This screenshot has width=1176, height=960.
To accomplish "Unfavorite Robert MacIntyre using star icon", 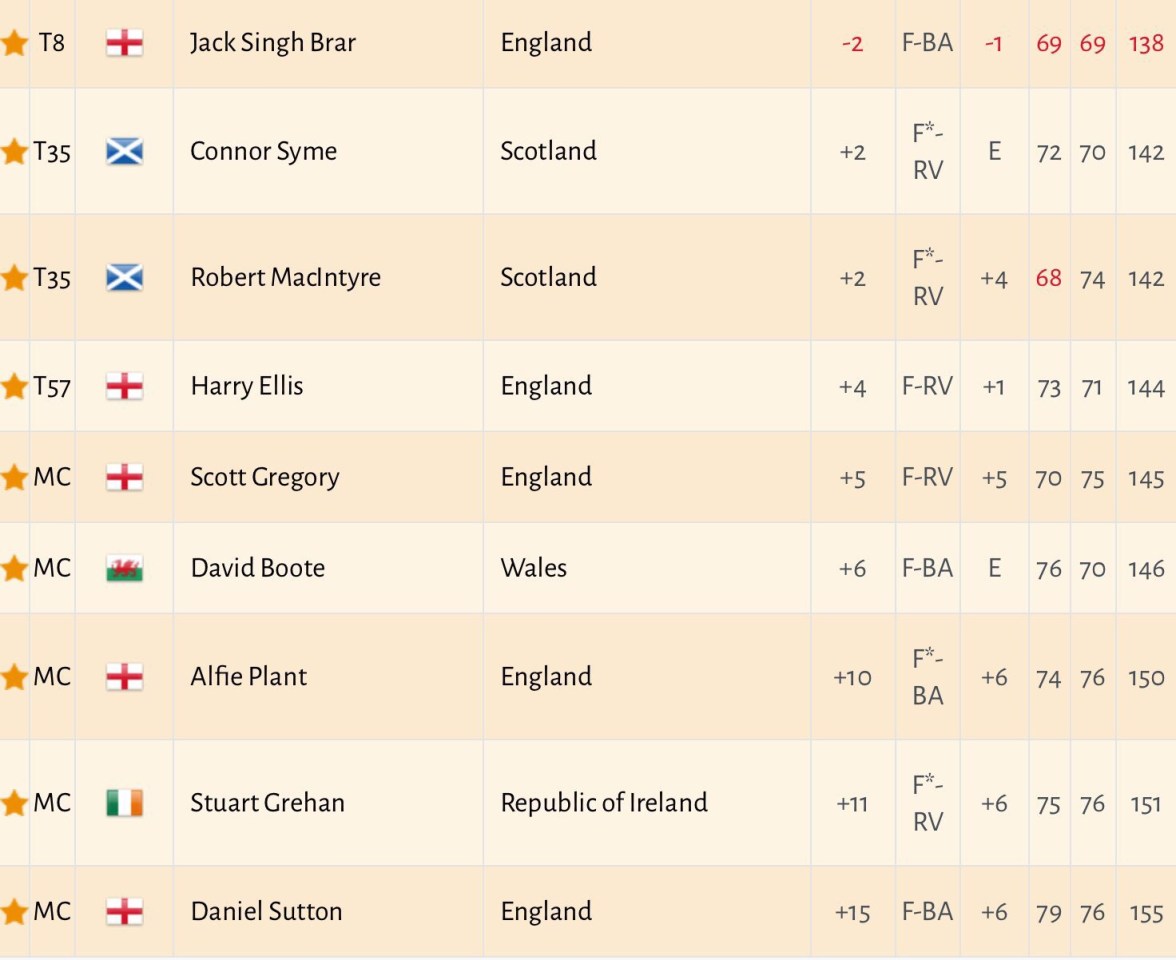I will coord(14,278).
